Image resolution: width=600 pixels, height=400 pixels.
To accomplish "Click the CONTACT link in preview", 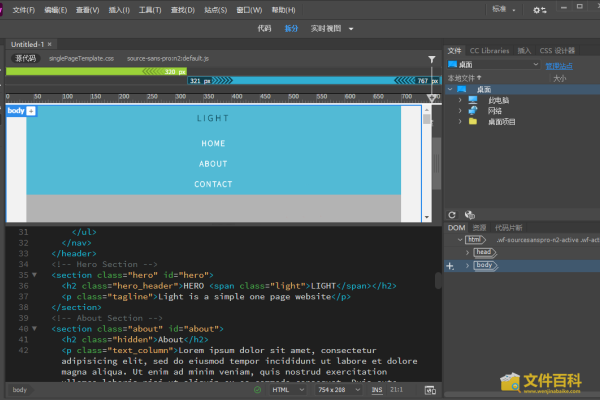I will (x=213, y=184).
